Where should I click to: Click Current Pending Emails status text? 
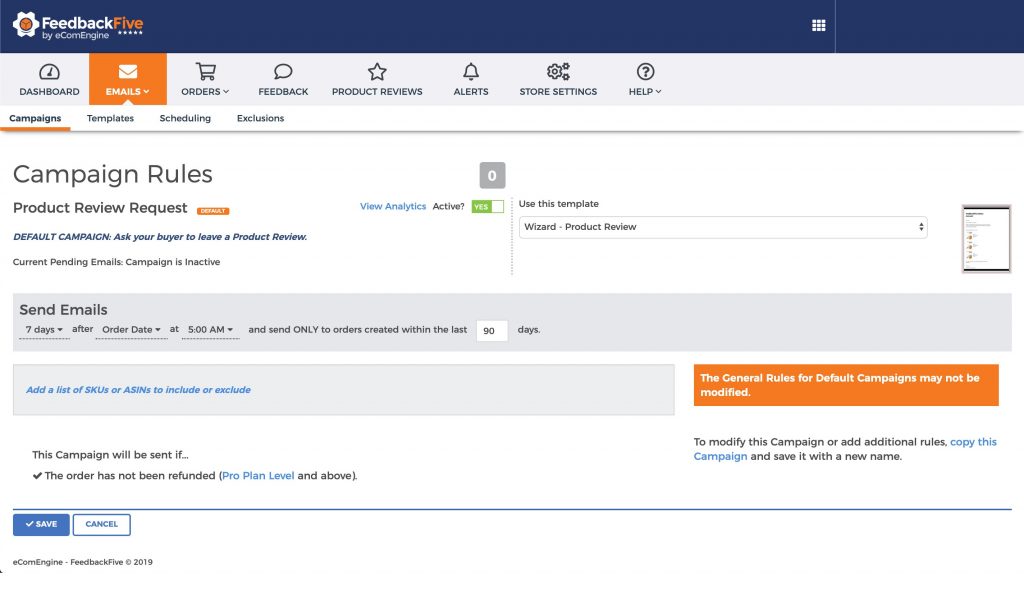[x=116, y=262]
